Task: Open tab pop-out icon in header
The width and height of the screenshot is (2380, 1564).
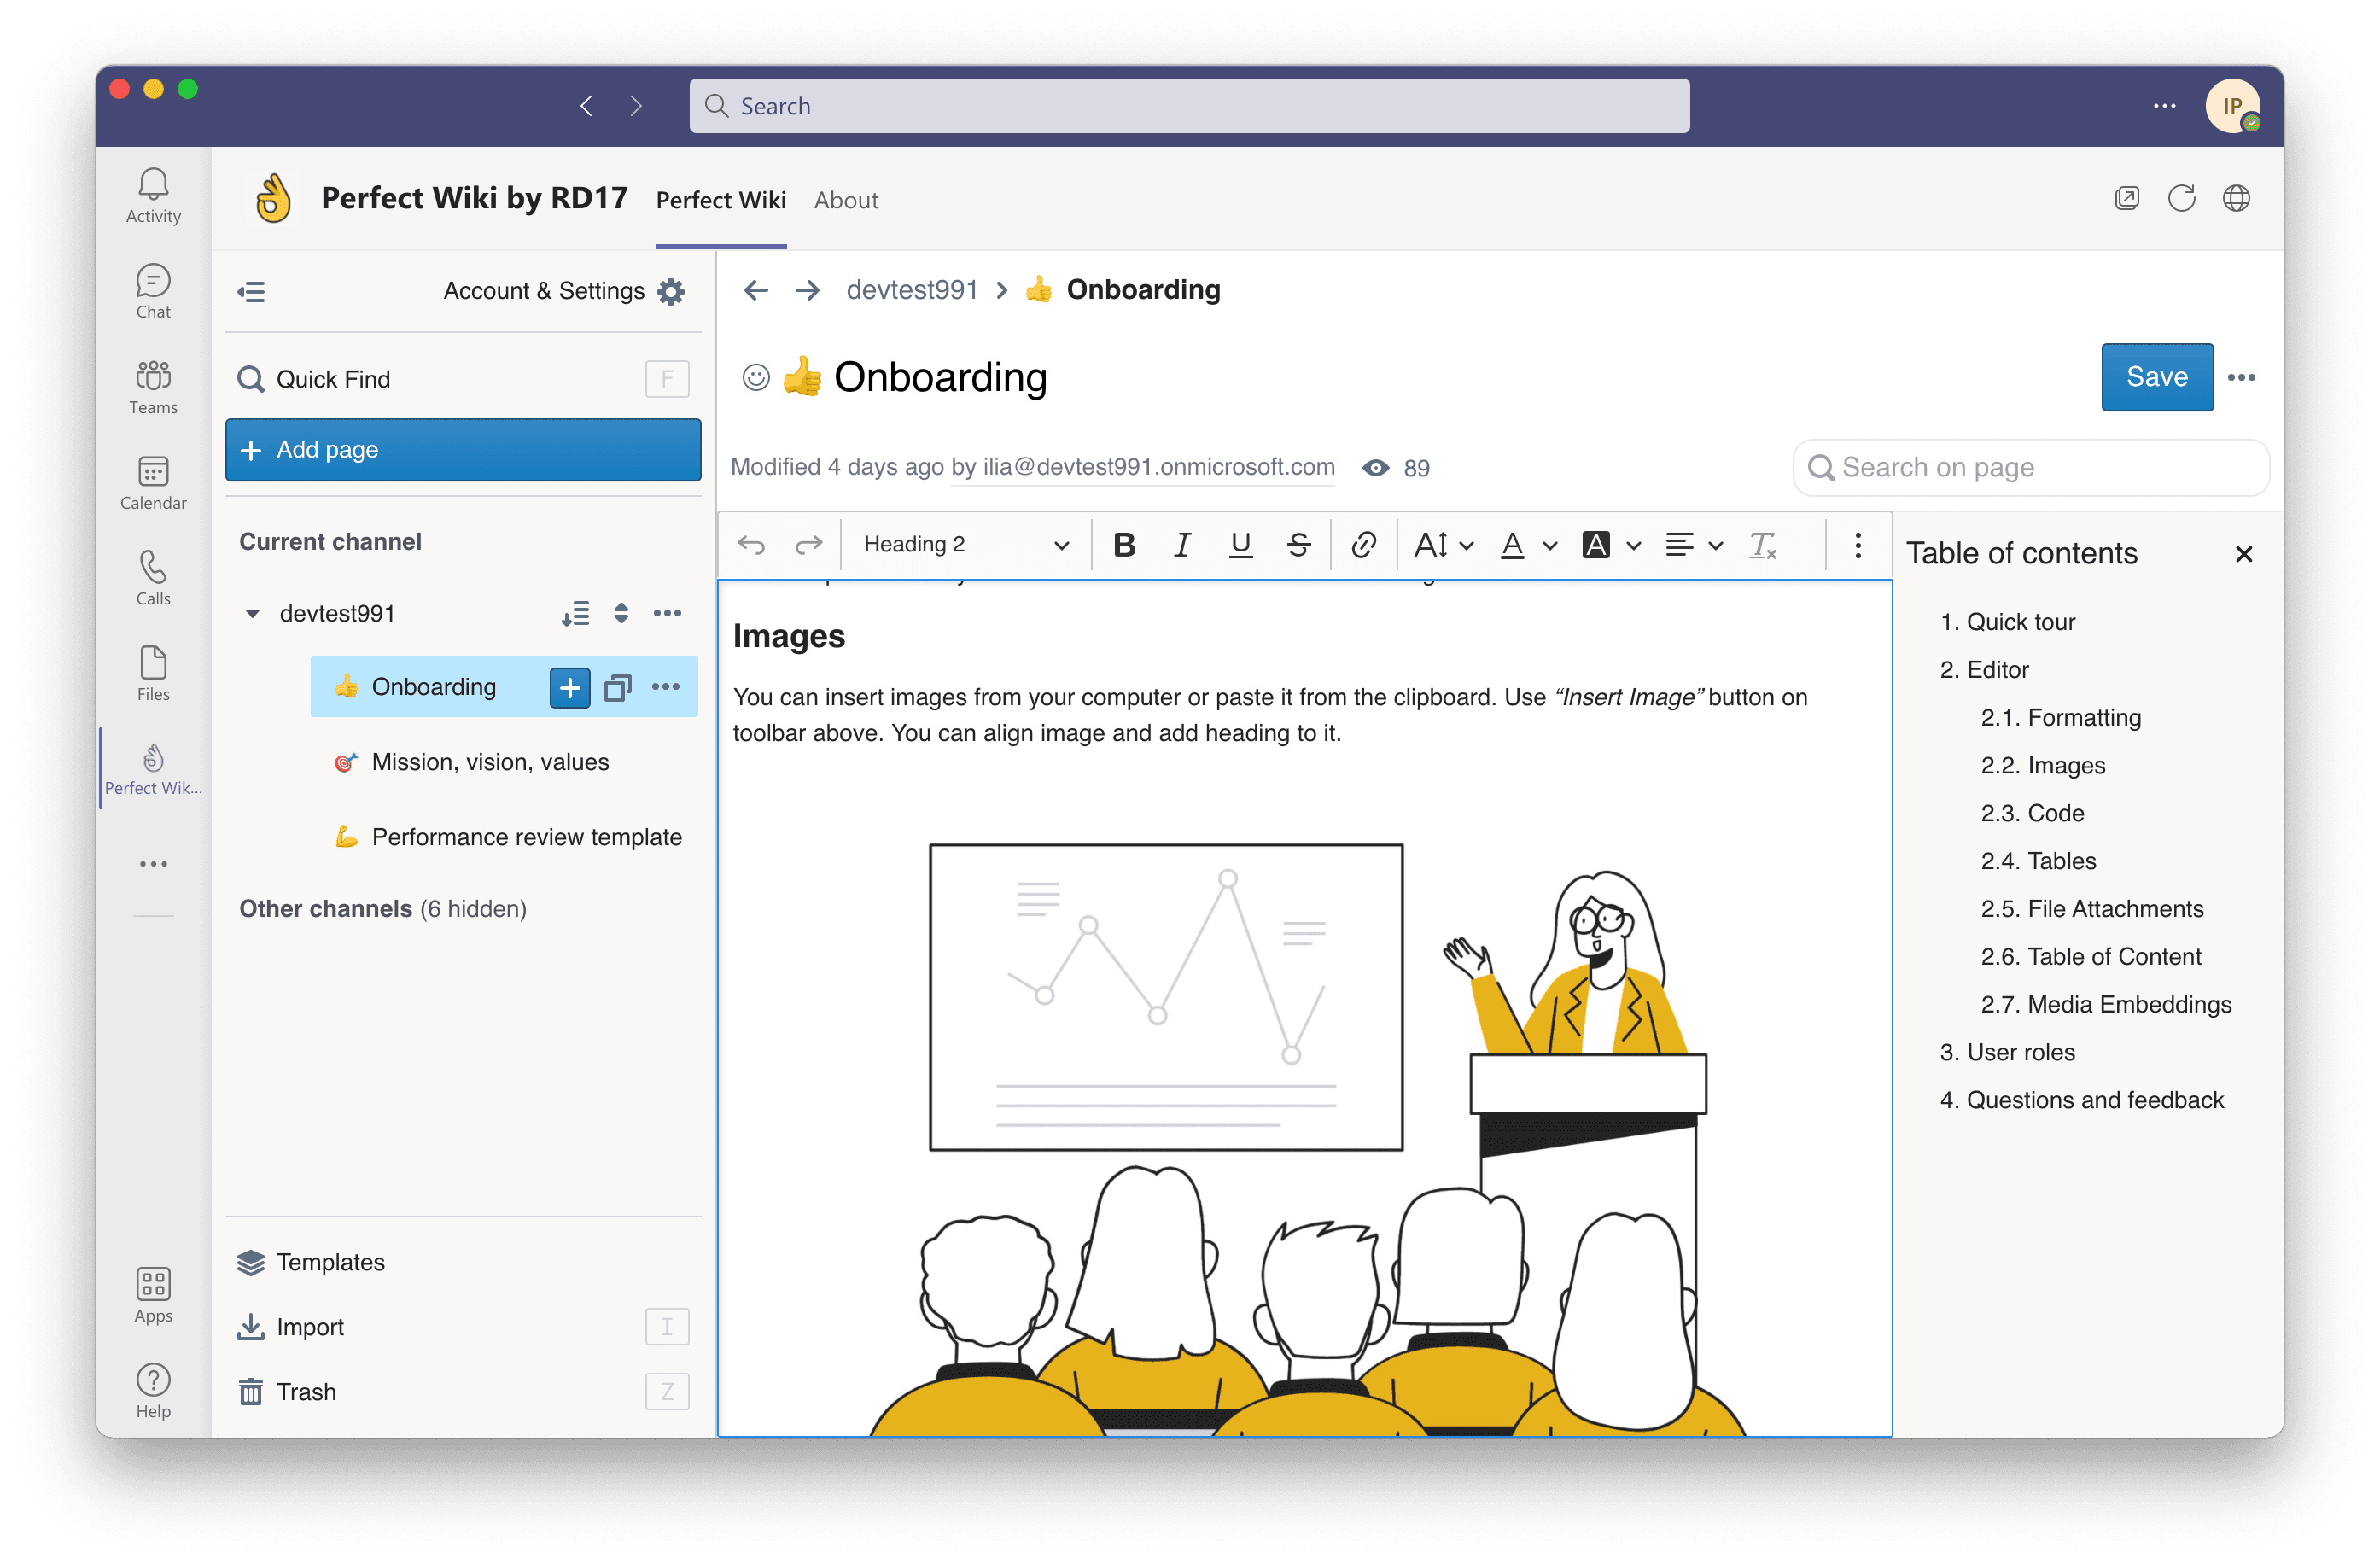Action: click(2126, 198)
